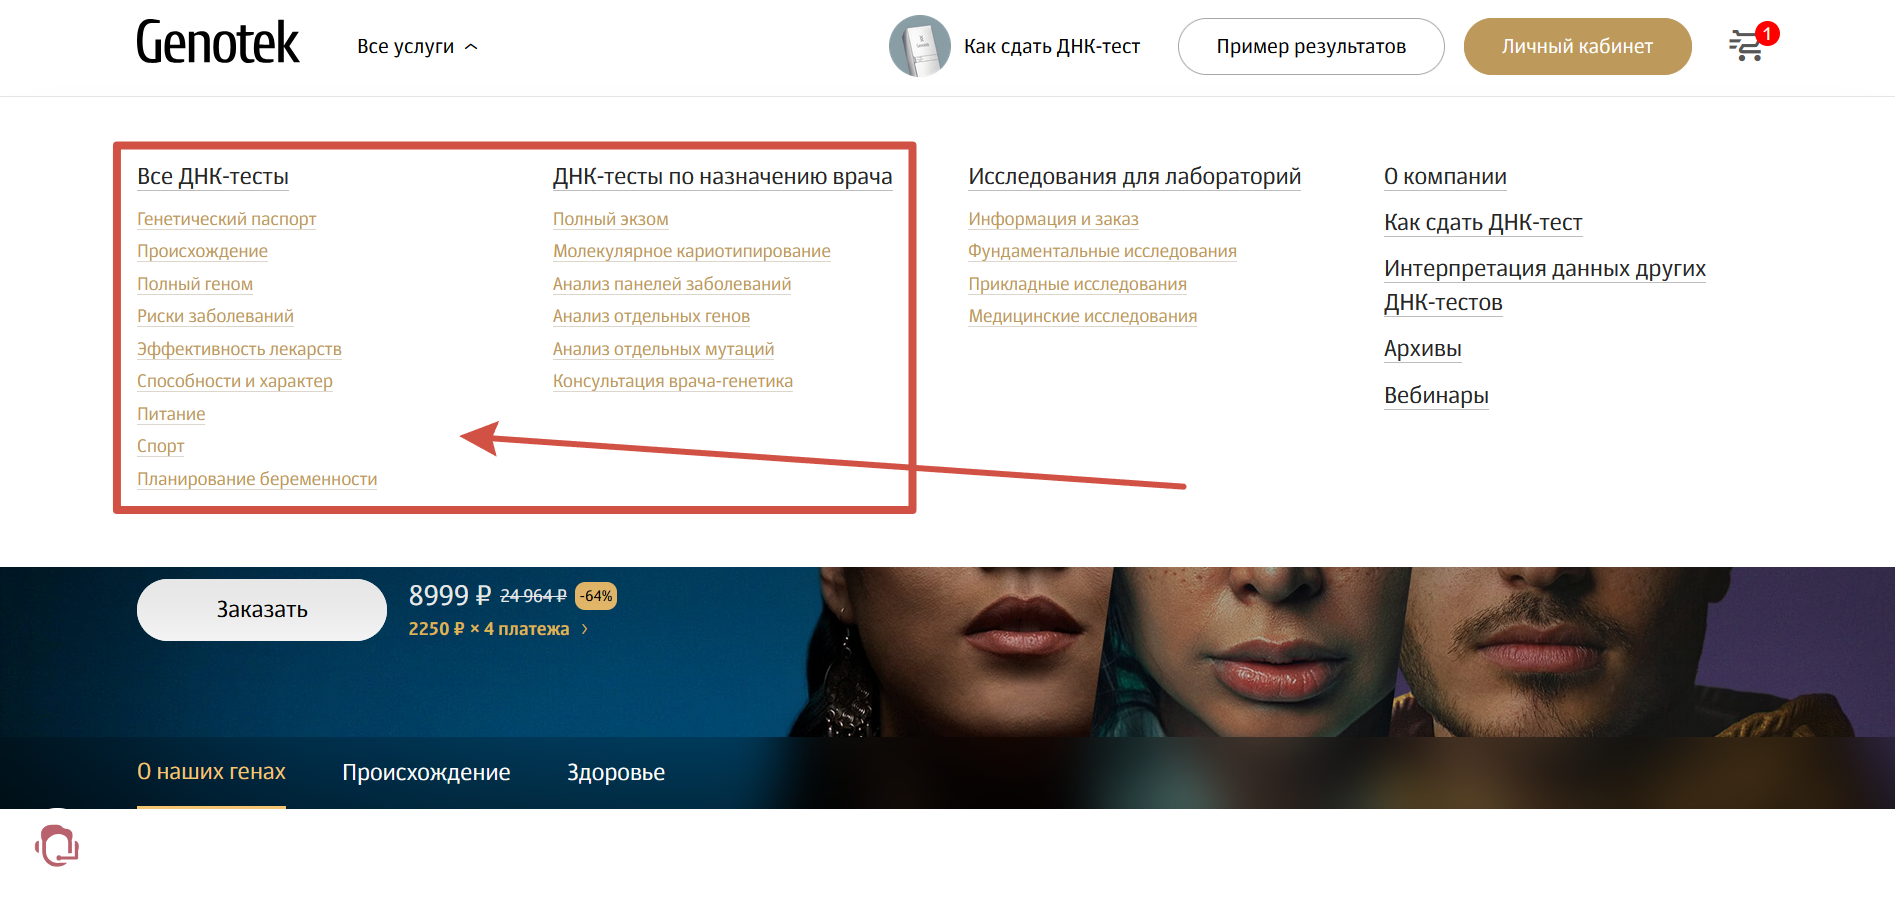Viewport: 1895px width, 910px height.
Task: Open Эффективность лекарств link
Action: pos(239,349)
